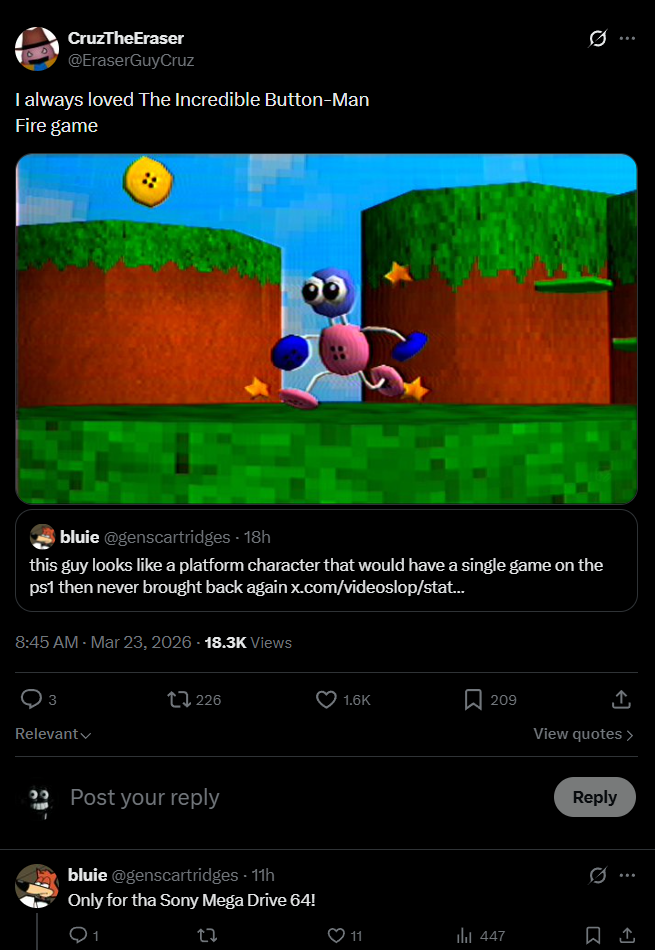Like bluie's reply with 11 likes
The width and height of the screenshot is (655, 950).
click(x=336, y=936)
